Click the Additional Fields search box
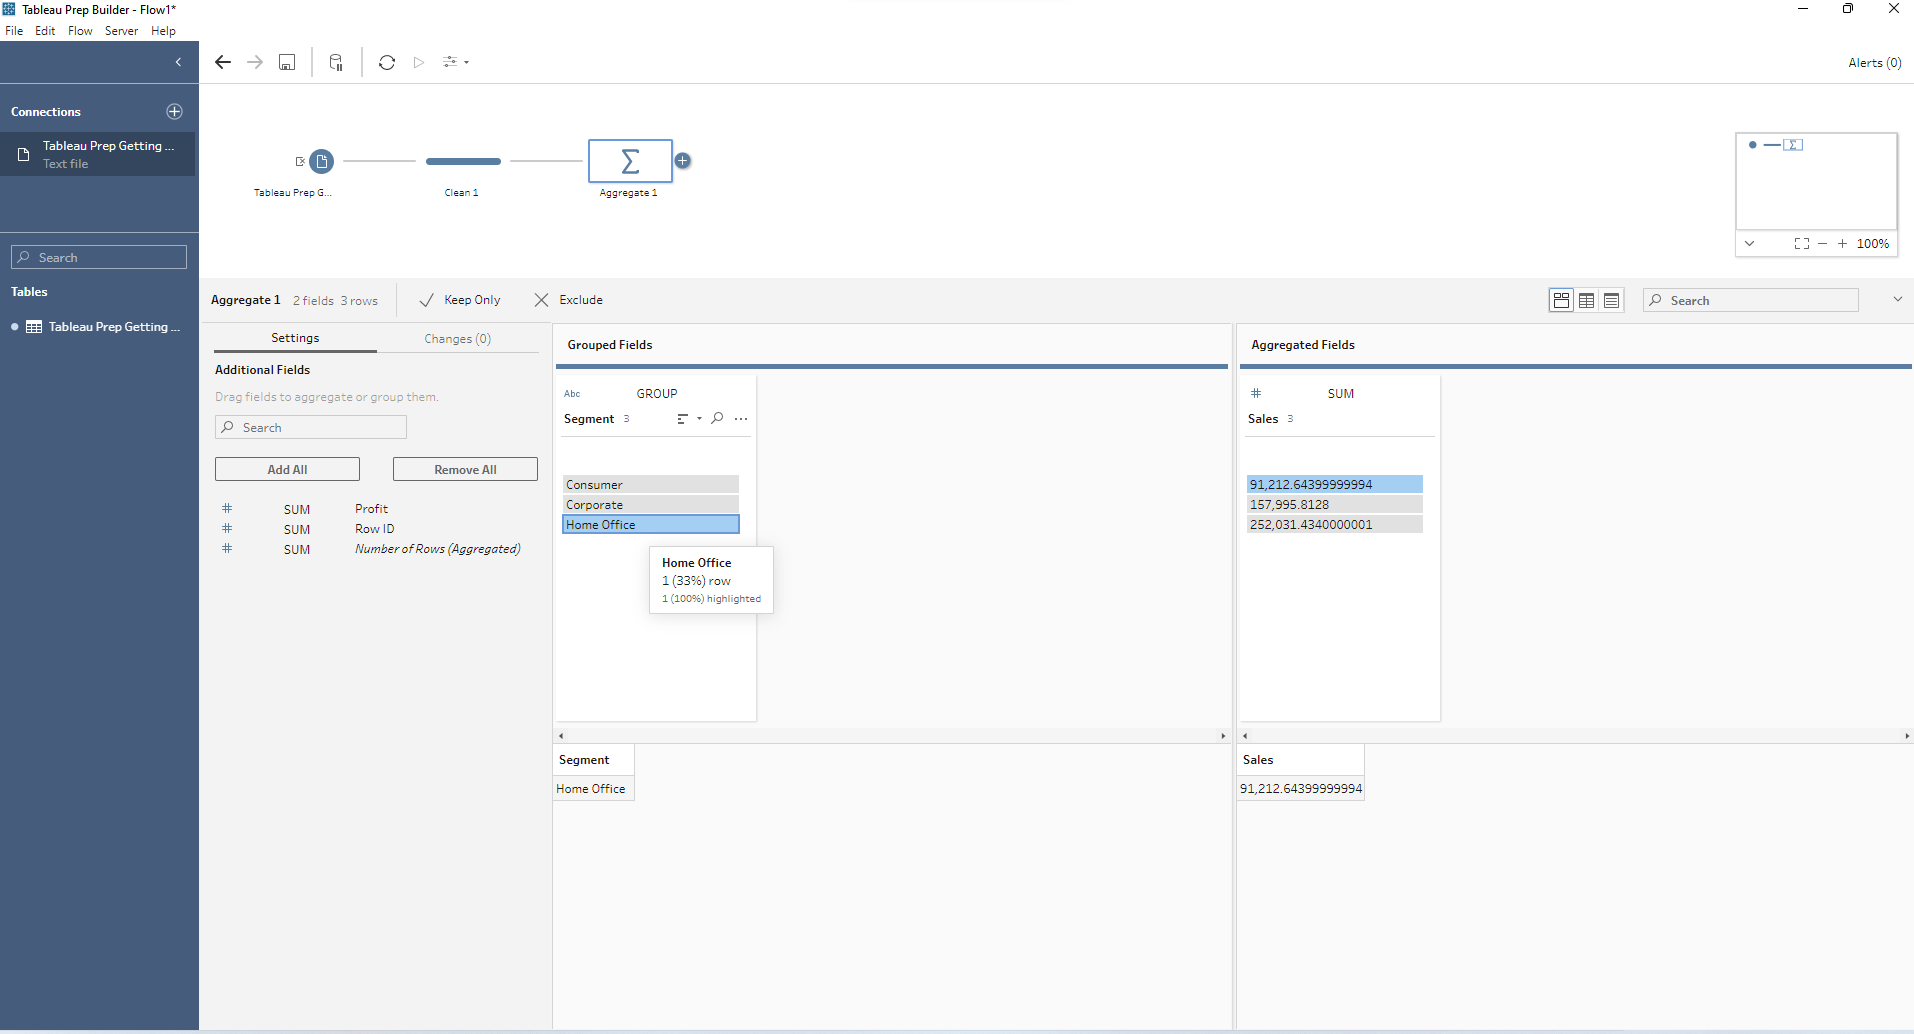 click(311, 427)
